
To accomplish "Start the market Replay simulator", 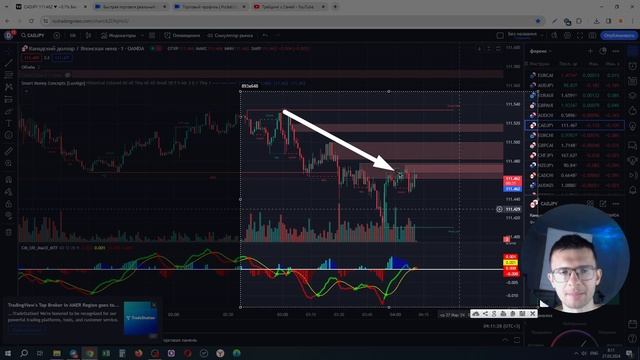I will [x=230, y=36].
